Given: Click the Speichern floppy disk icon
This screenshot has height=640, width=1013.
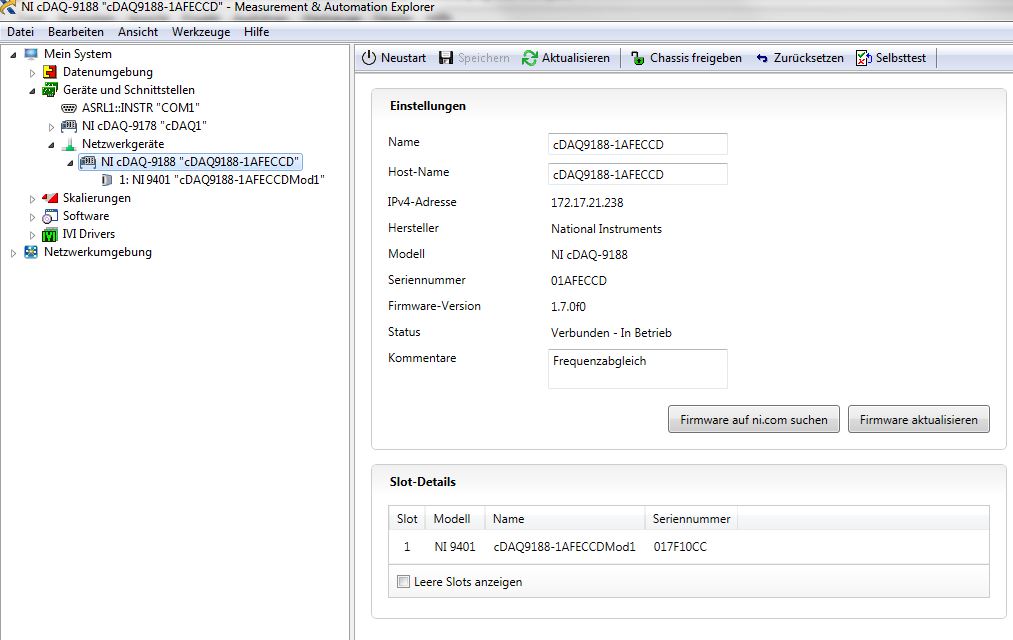Looking at the screenshot, I should 446,57.
